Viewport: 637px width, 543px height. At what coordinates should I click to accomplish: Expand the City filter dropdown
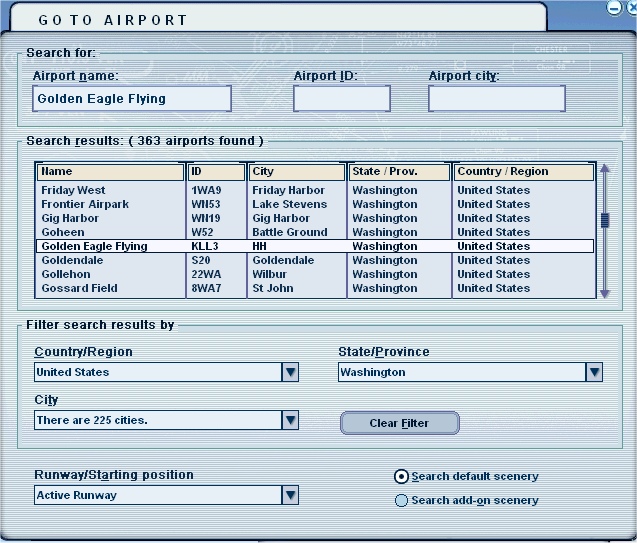tap(290, 421)
